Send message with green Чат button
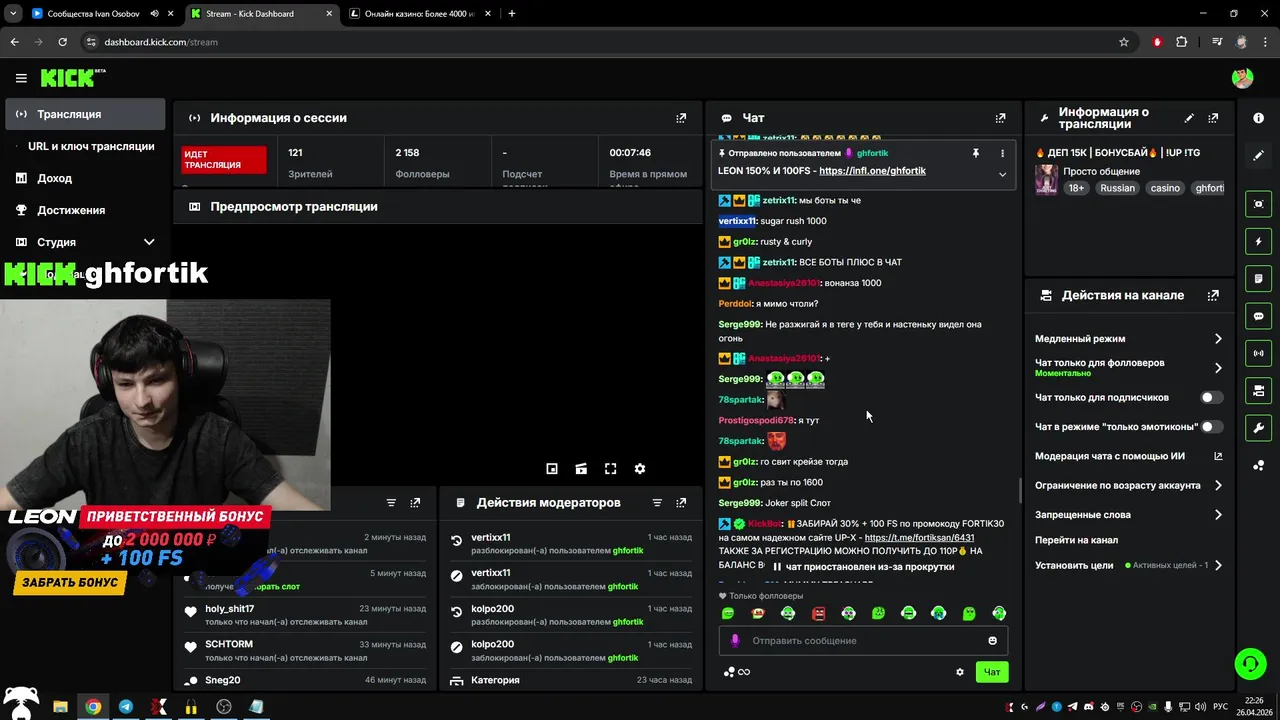Screen dimensions: 1280x720 point(991,672)
